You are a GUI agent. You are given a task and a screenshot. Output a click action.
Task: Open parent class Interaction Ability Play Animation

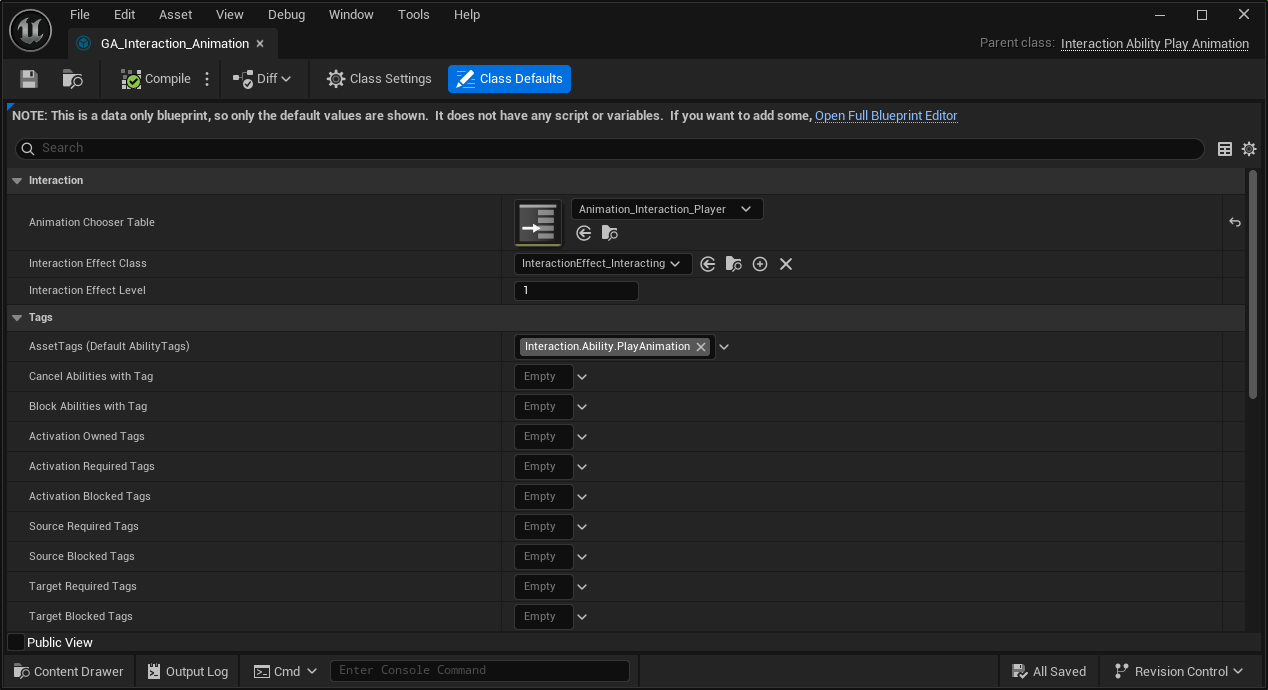point(1154,43)
